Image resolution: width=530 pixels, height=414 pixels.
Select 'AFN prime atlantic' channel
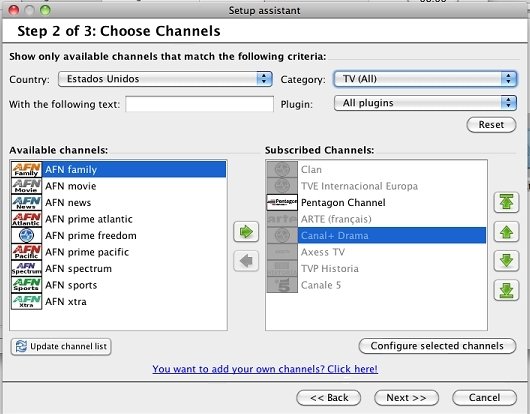click(119, 219)
